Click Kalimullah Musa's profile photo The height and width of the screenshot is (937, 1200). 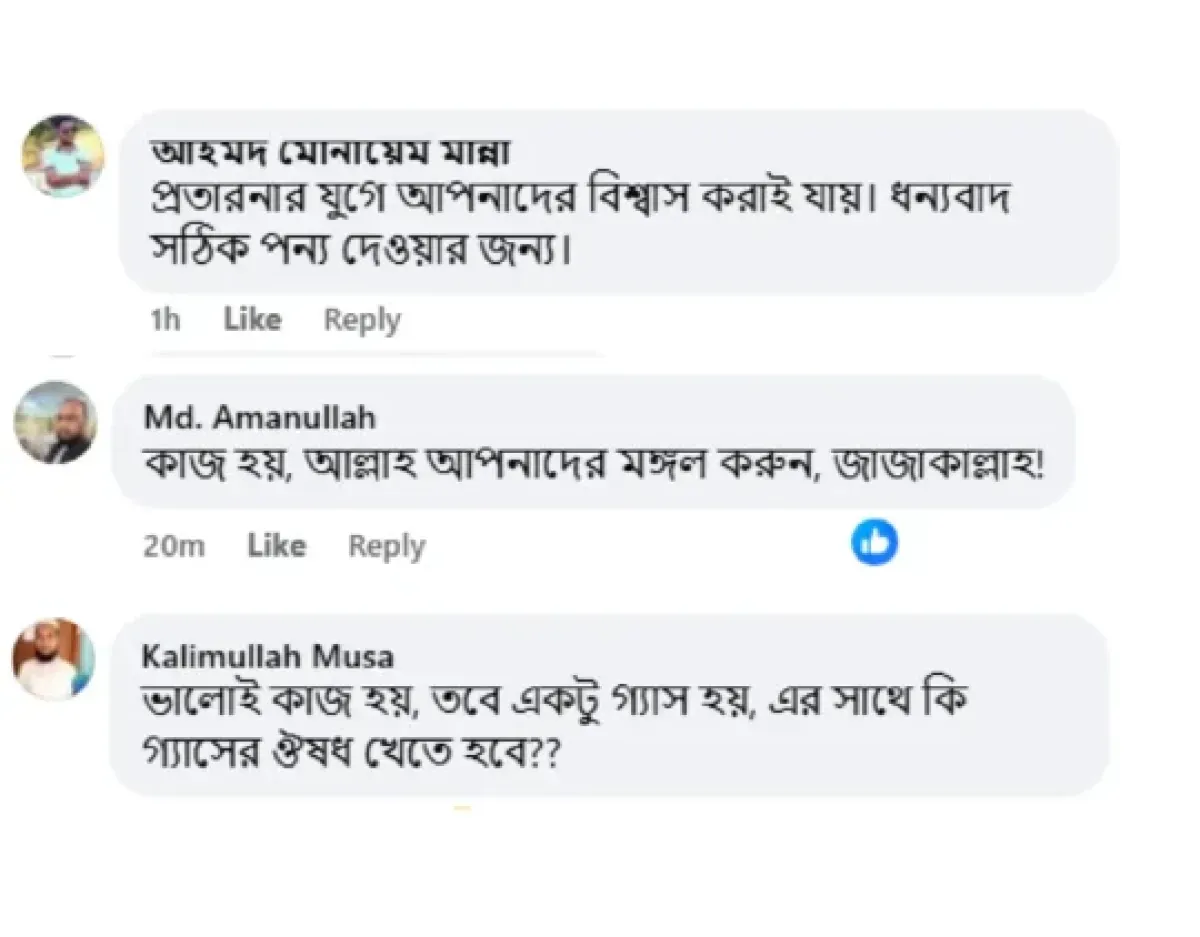tap(54, 659)
